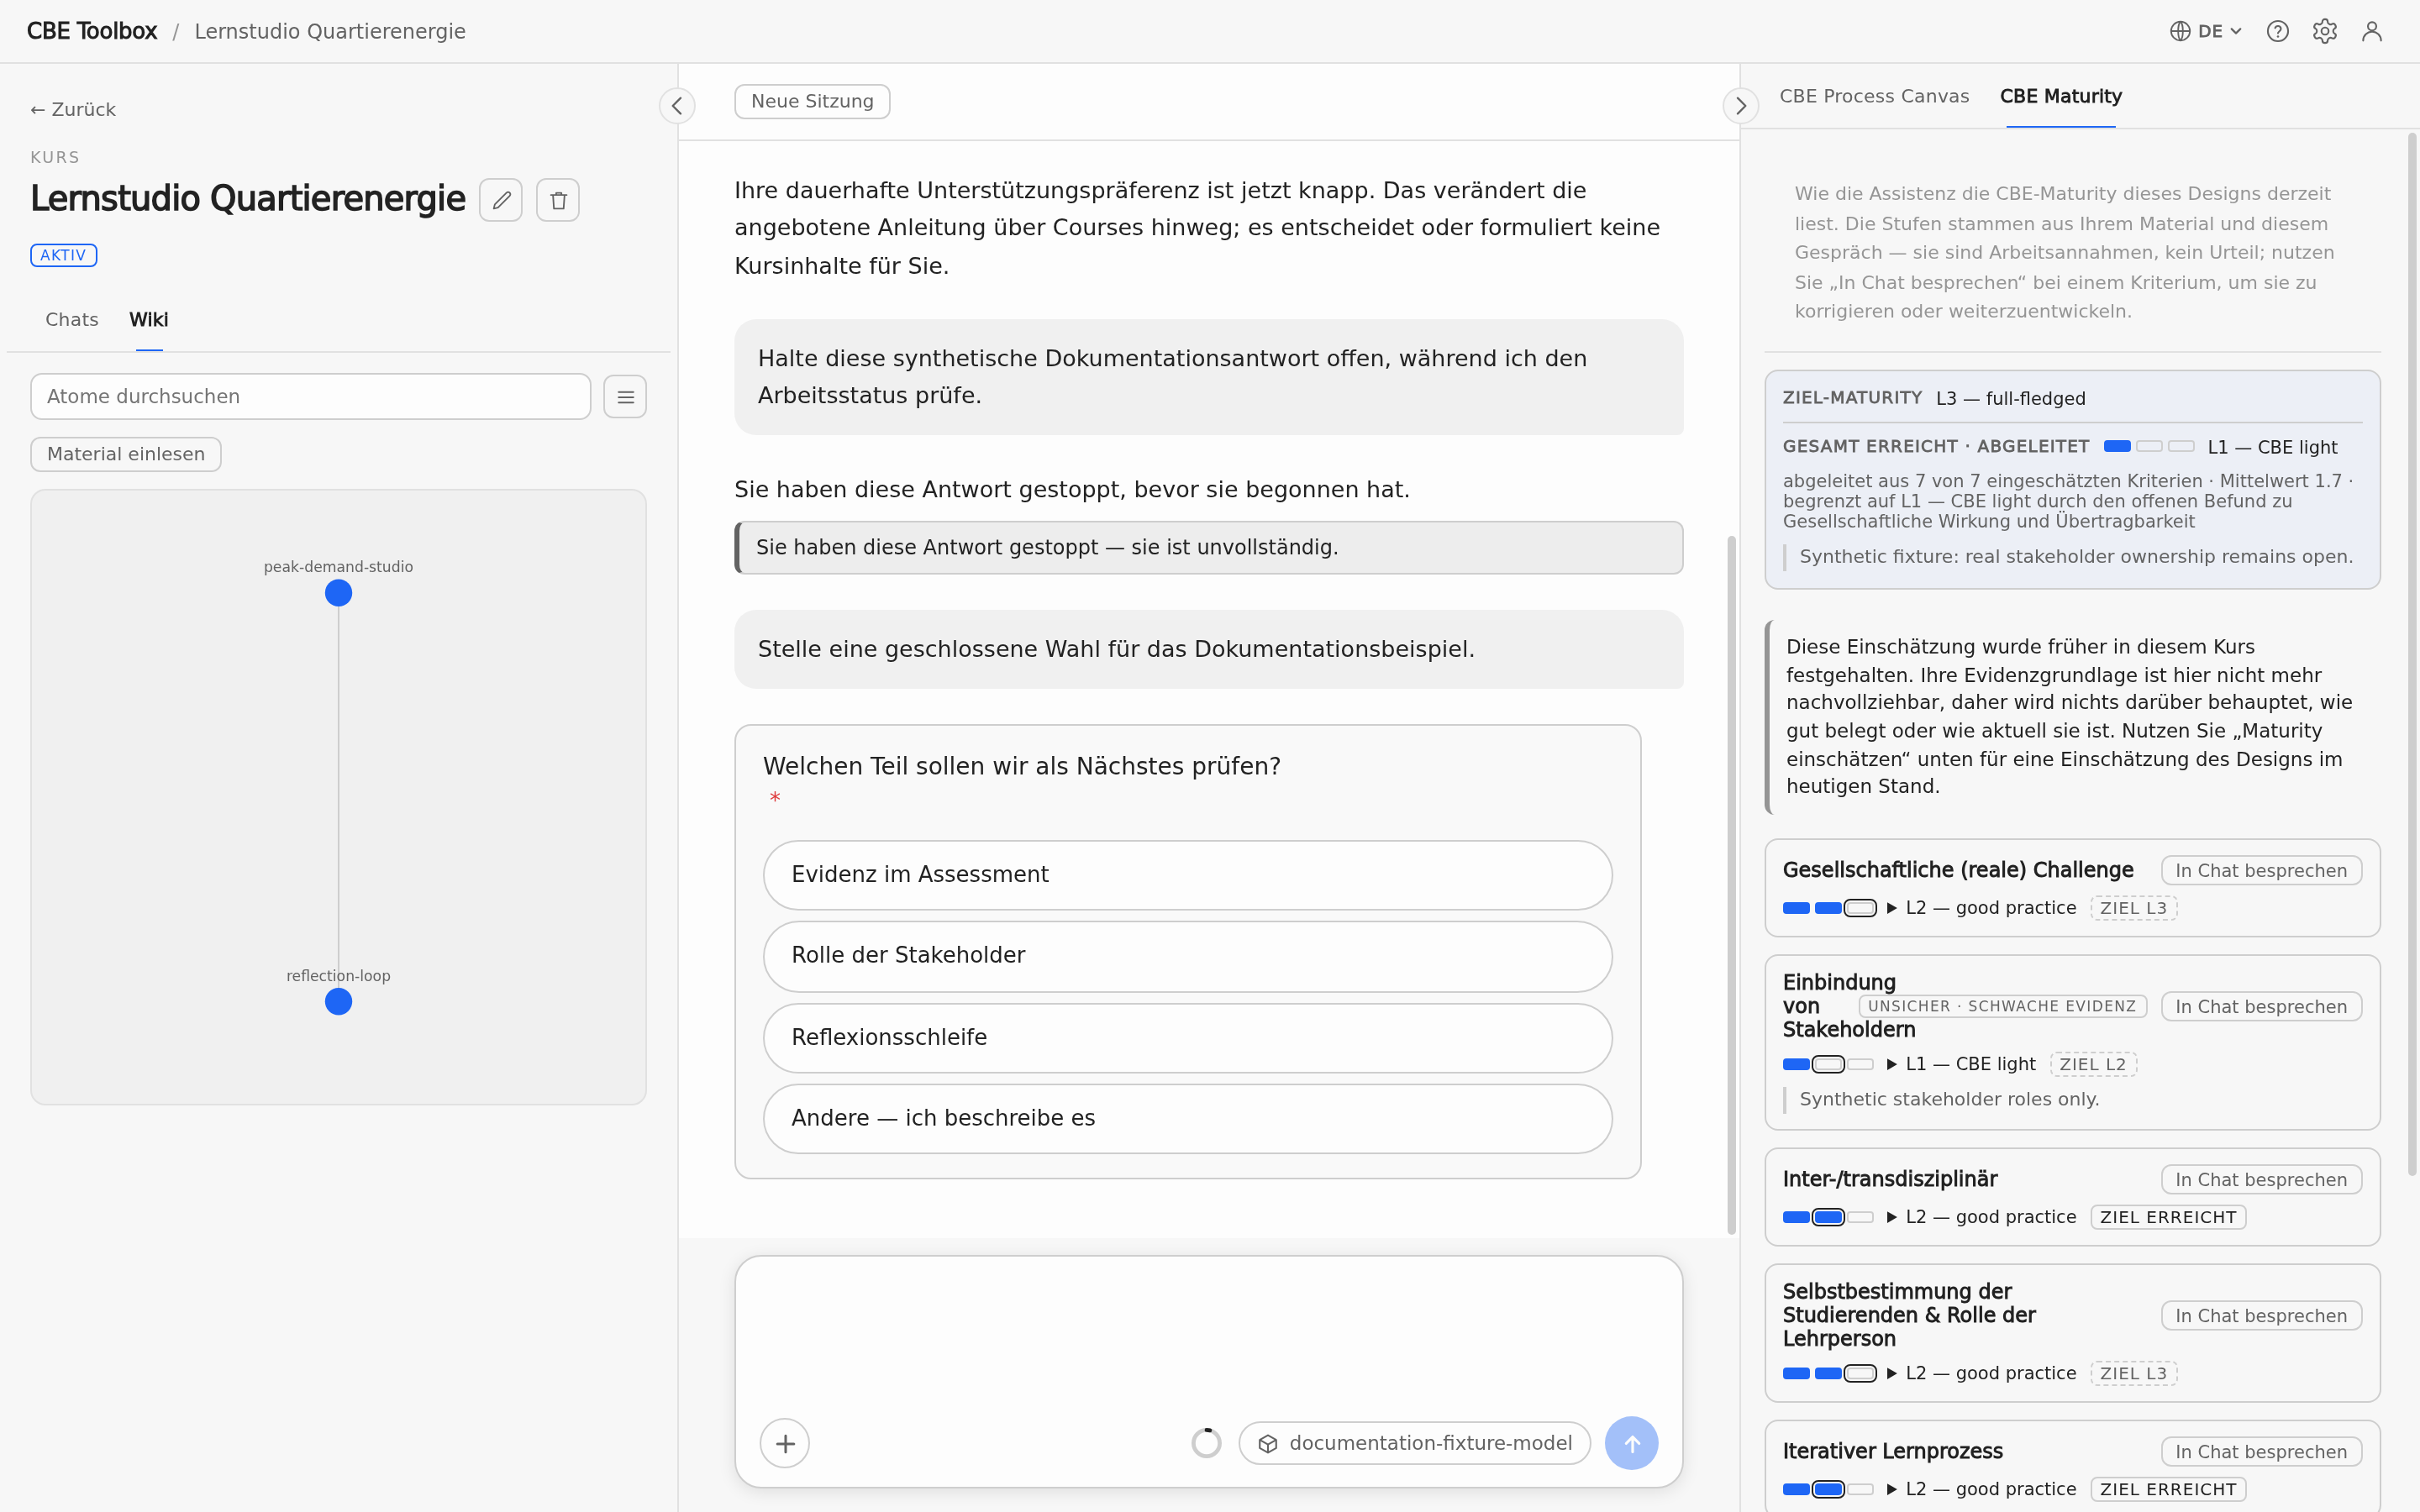Open the CBE Process Canvas tab
The width and height of the screenshot is (2420, 1512).
point(1874,97)
